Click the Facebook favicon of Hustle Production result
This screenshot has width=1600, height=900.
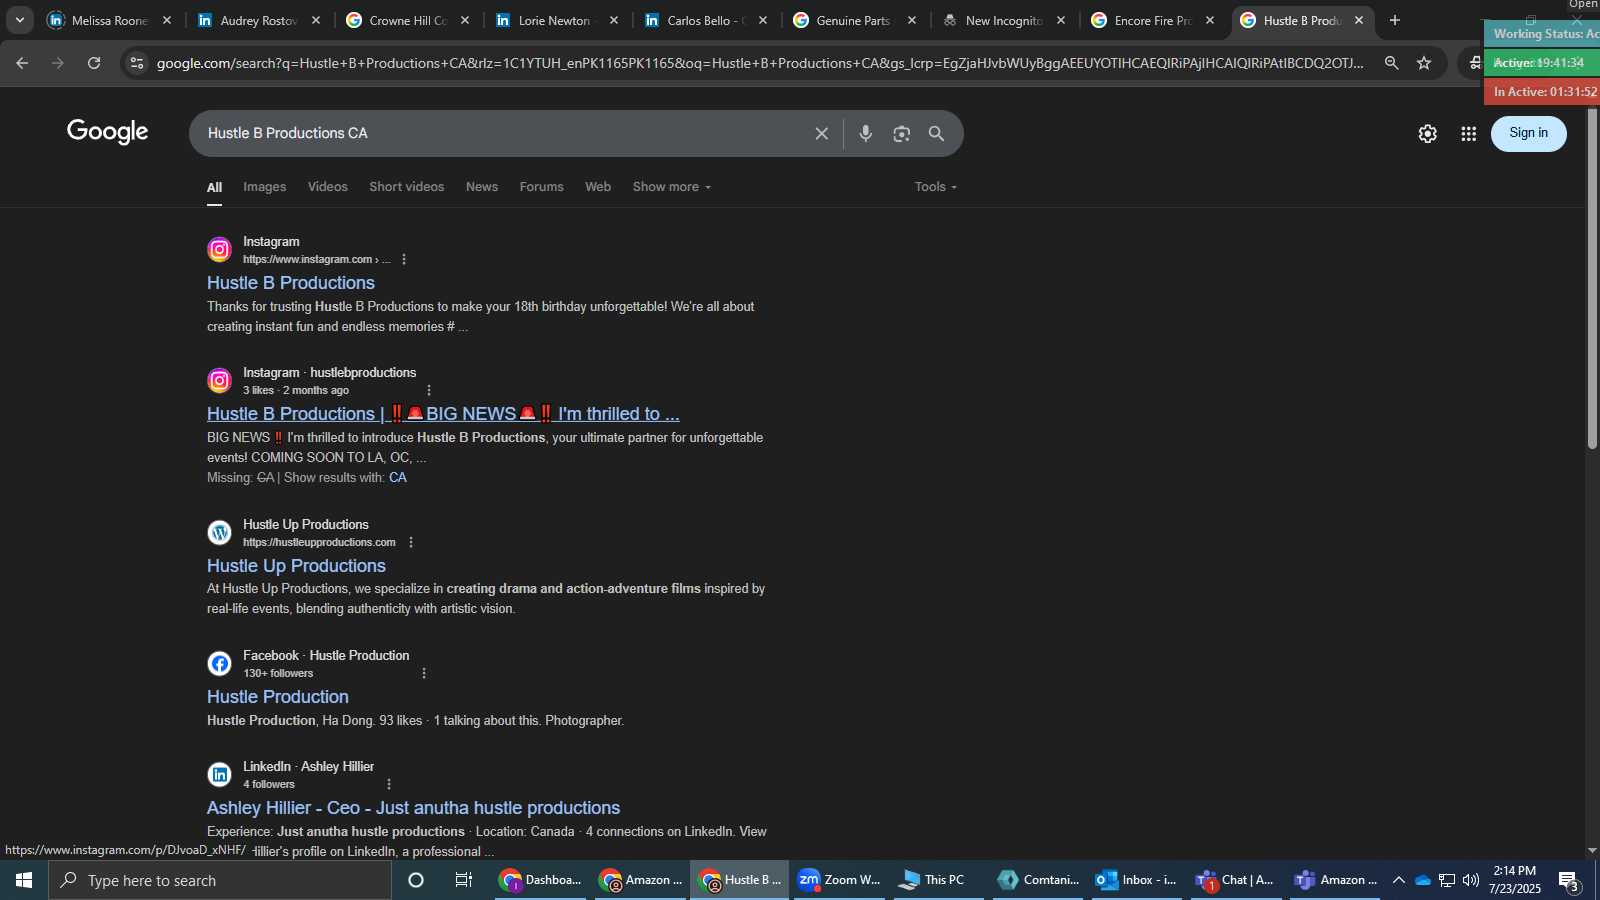[x=220, y=664]
